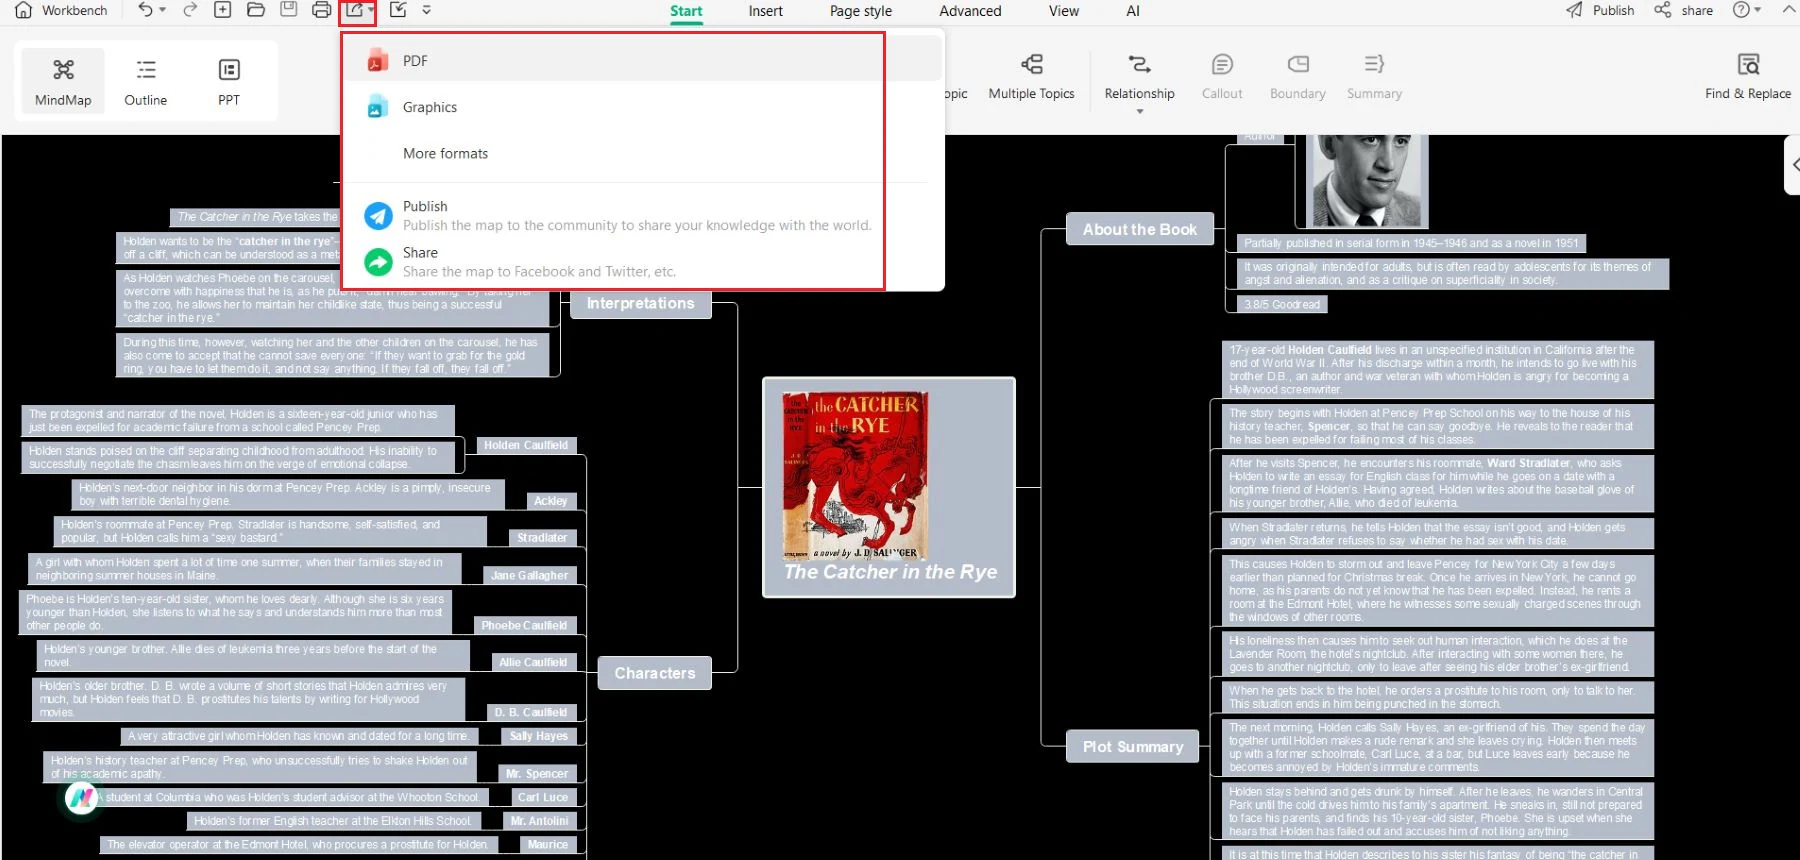Screen dimensions: 1800x860
Task: Click the Import icon next to Export
Action: [x=398, y=10]
